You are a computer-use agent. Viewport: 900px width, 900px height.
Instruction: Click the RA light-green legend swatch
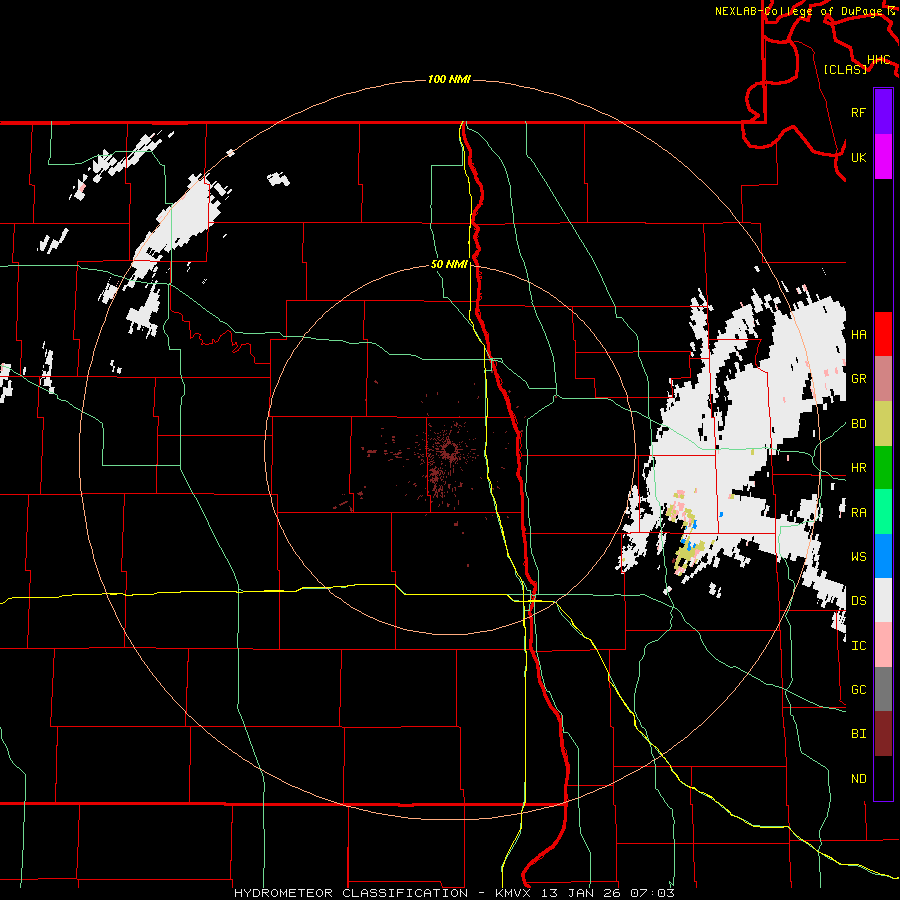tap(883, 512)
